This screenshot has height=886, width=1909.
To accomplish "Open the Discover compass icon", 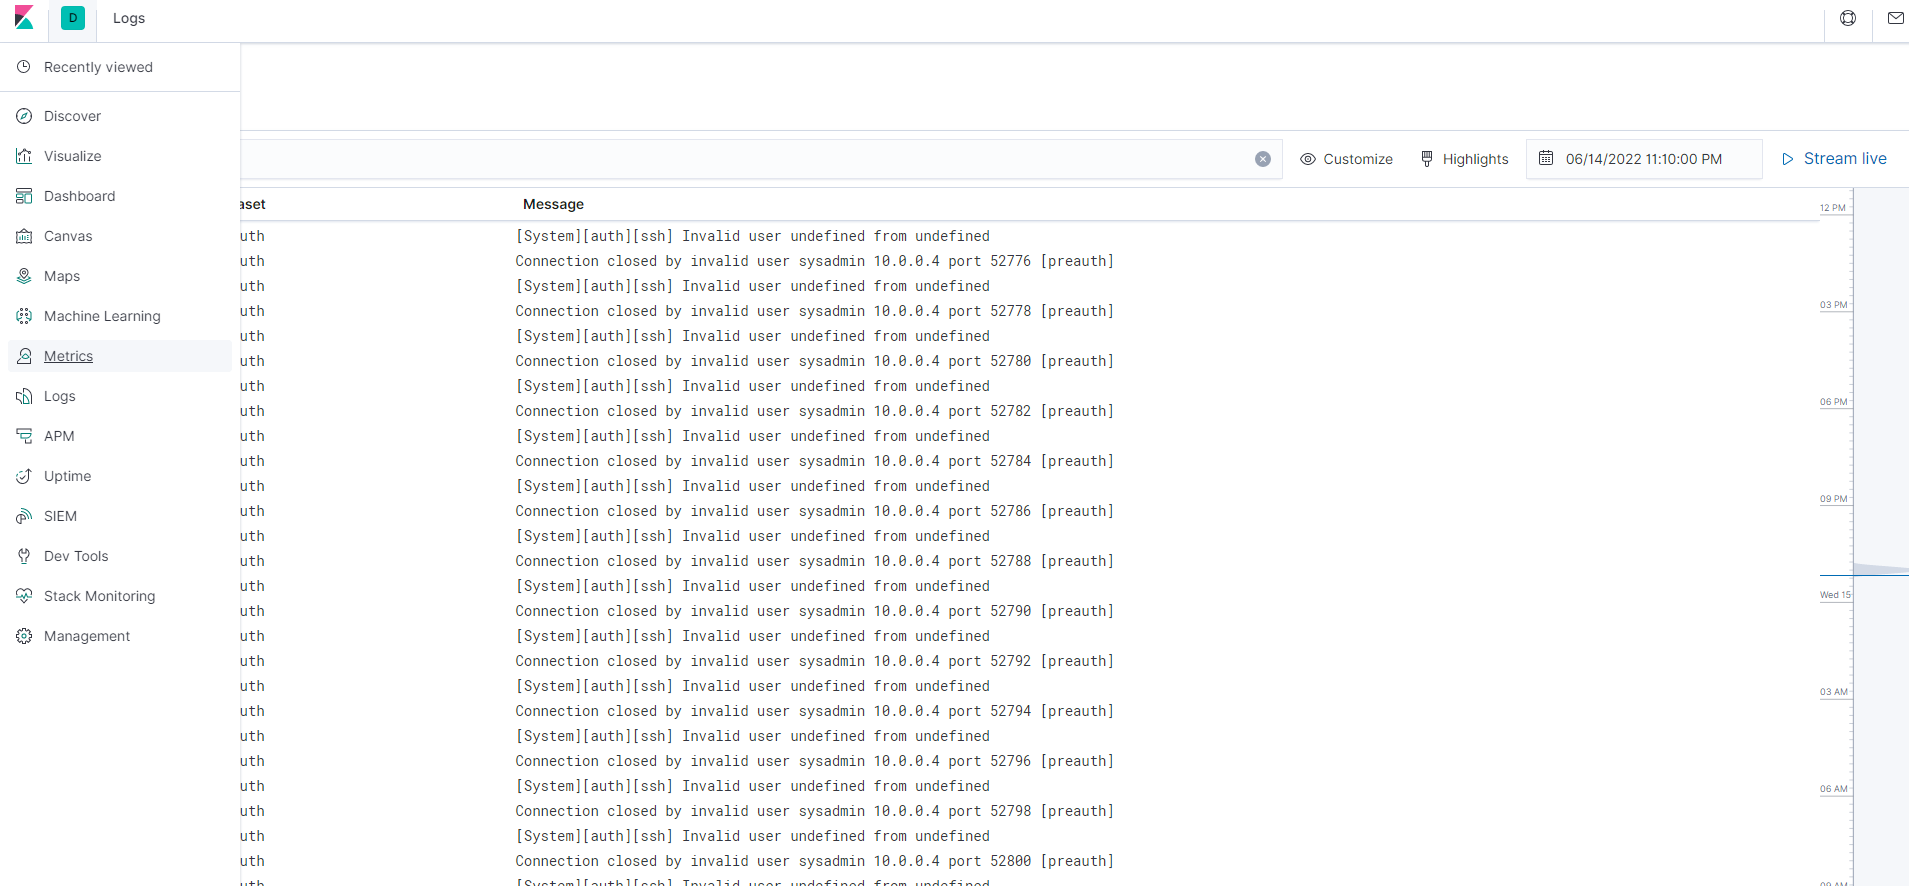I will click(x=24, y=116).
